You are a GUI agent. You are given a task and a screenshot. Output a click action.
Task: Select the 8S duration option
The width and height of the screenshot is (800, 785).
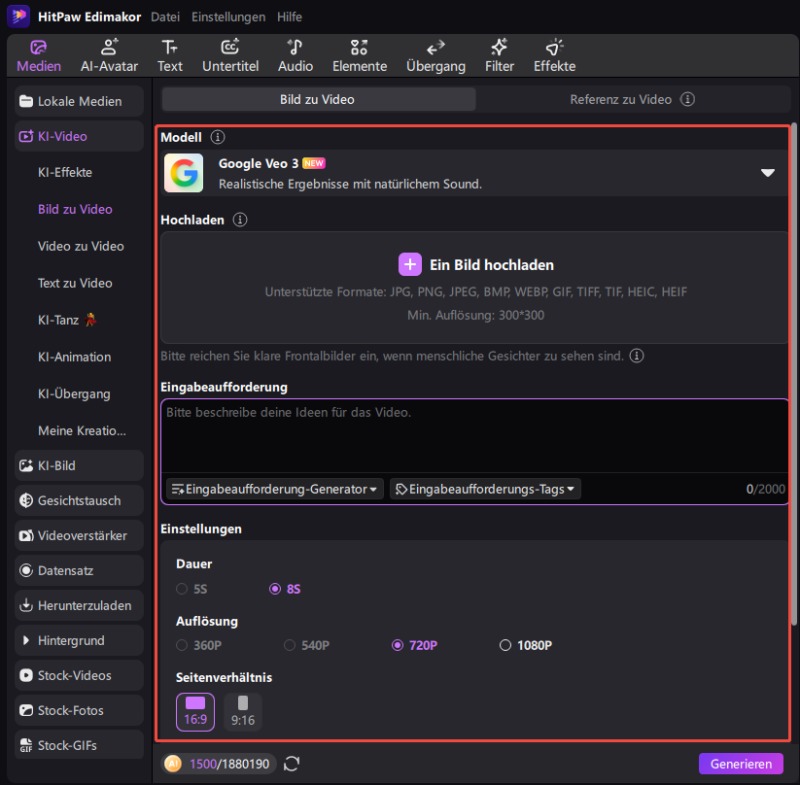click(x=285, y=589)
